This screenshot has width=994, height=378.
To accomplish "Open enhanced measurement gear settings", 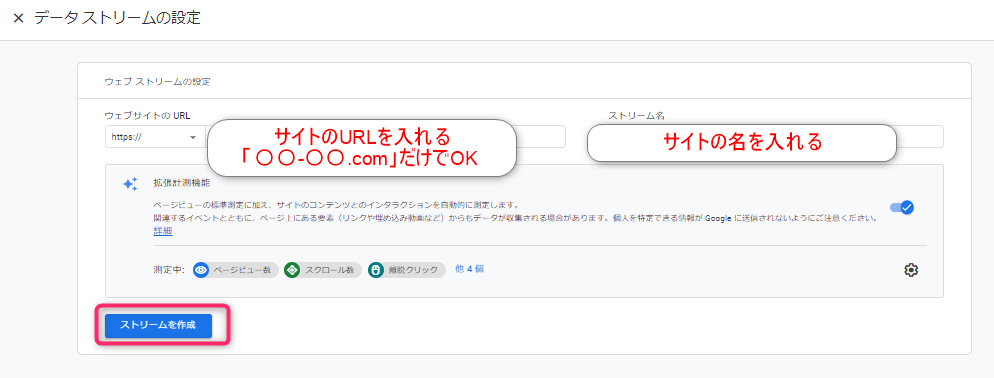I will 911,270.
